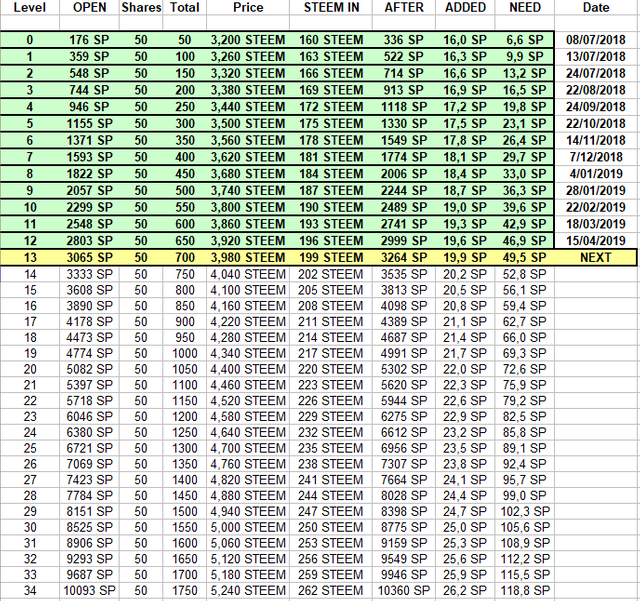Click the 1118 SP AFTER cell

(x=404, y=107)
